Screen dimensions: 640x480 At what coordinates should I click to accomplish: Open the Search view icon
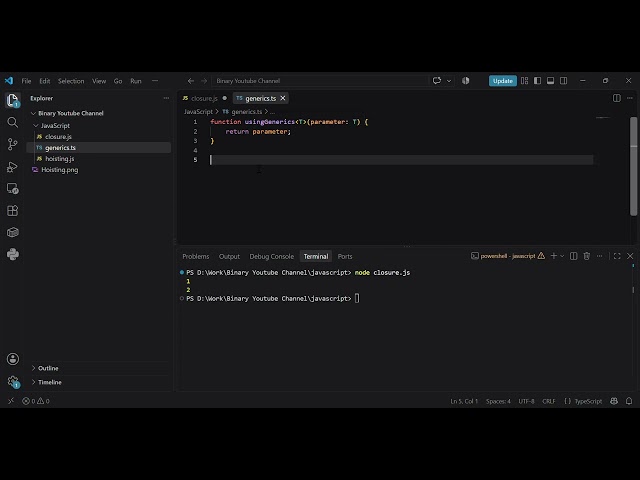click(13, 122)
